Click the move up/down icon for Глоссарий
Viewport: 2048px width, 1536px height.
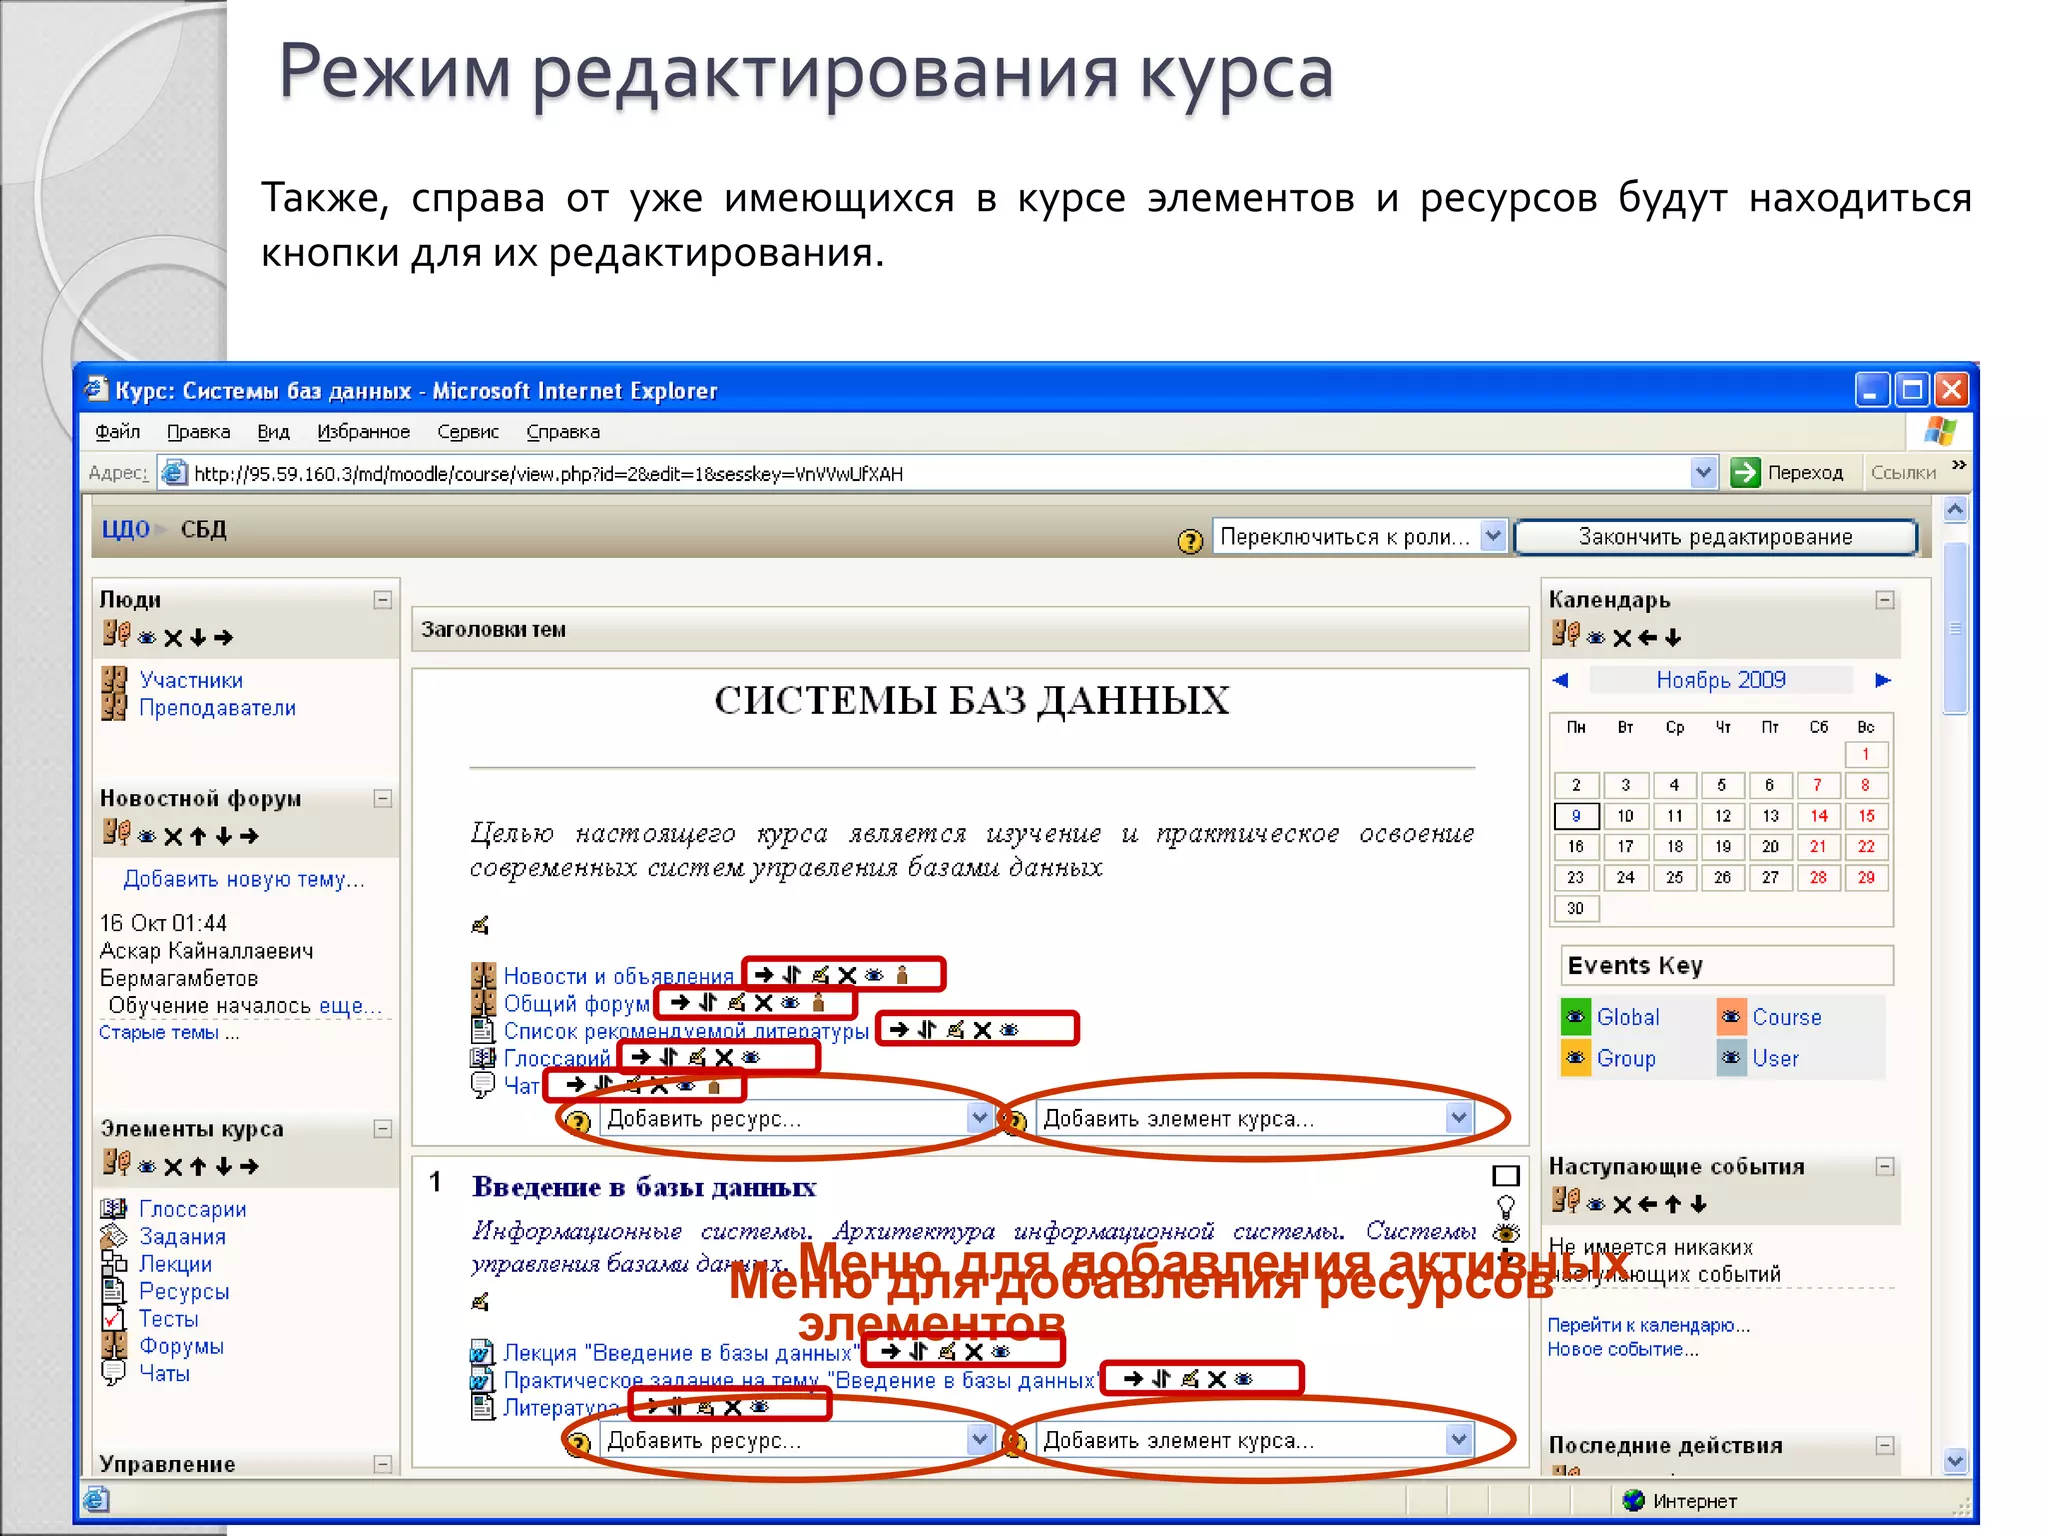669,1057
